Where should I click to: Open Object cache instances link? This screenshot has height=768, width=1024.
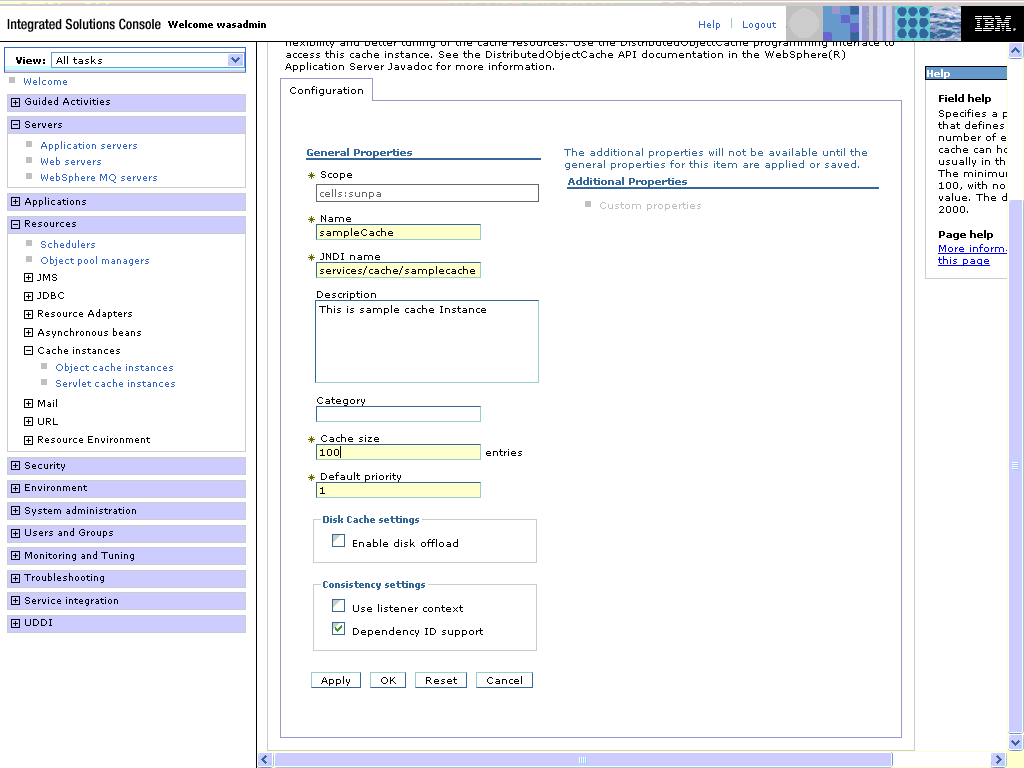(x=114, y=368)
